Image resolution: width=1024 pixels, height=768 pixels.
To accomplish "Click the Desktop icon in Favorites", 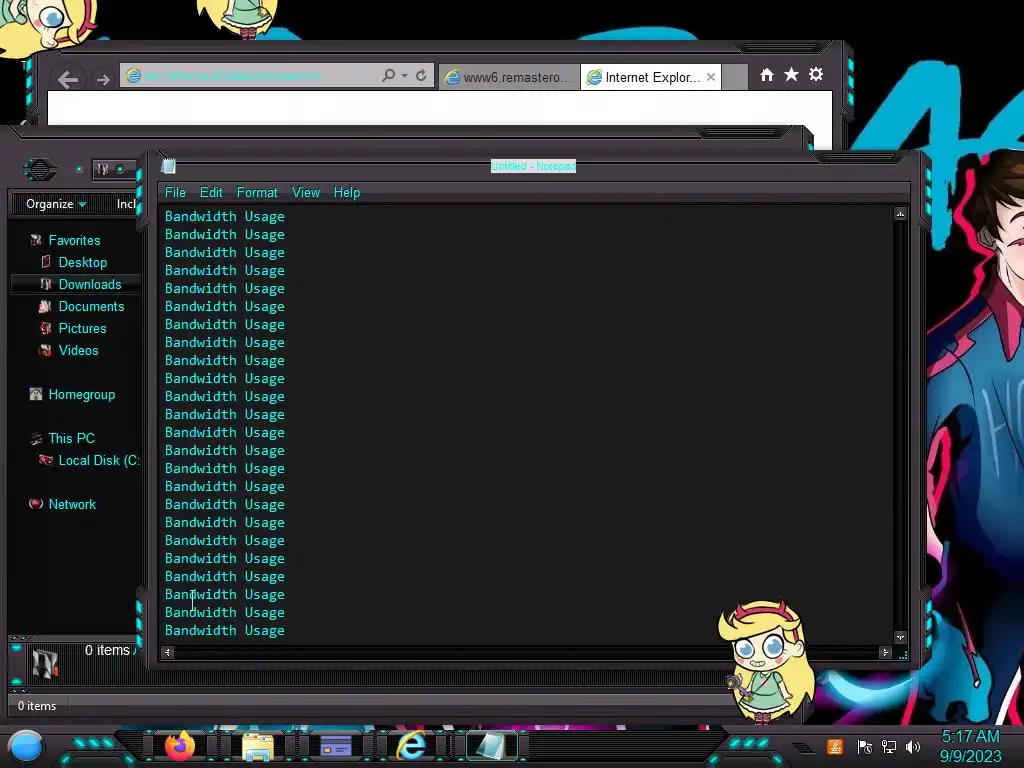I will [46, 262].
